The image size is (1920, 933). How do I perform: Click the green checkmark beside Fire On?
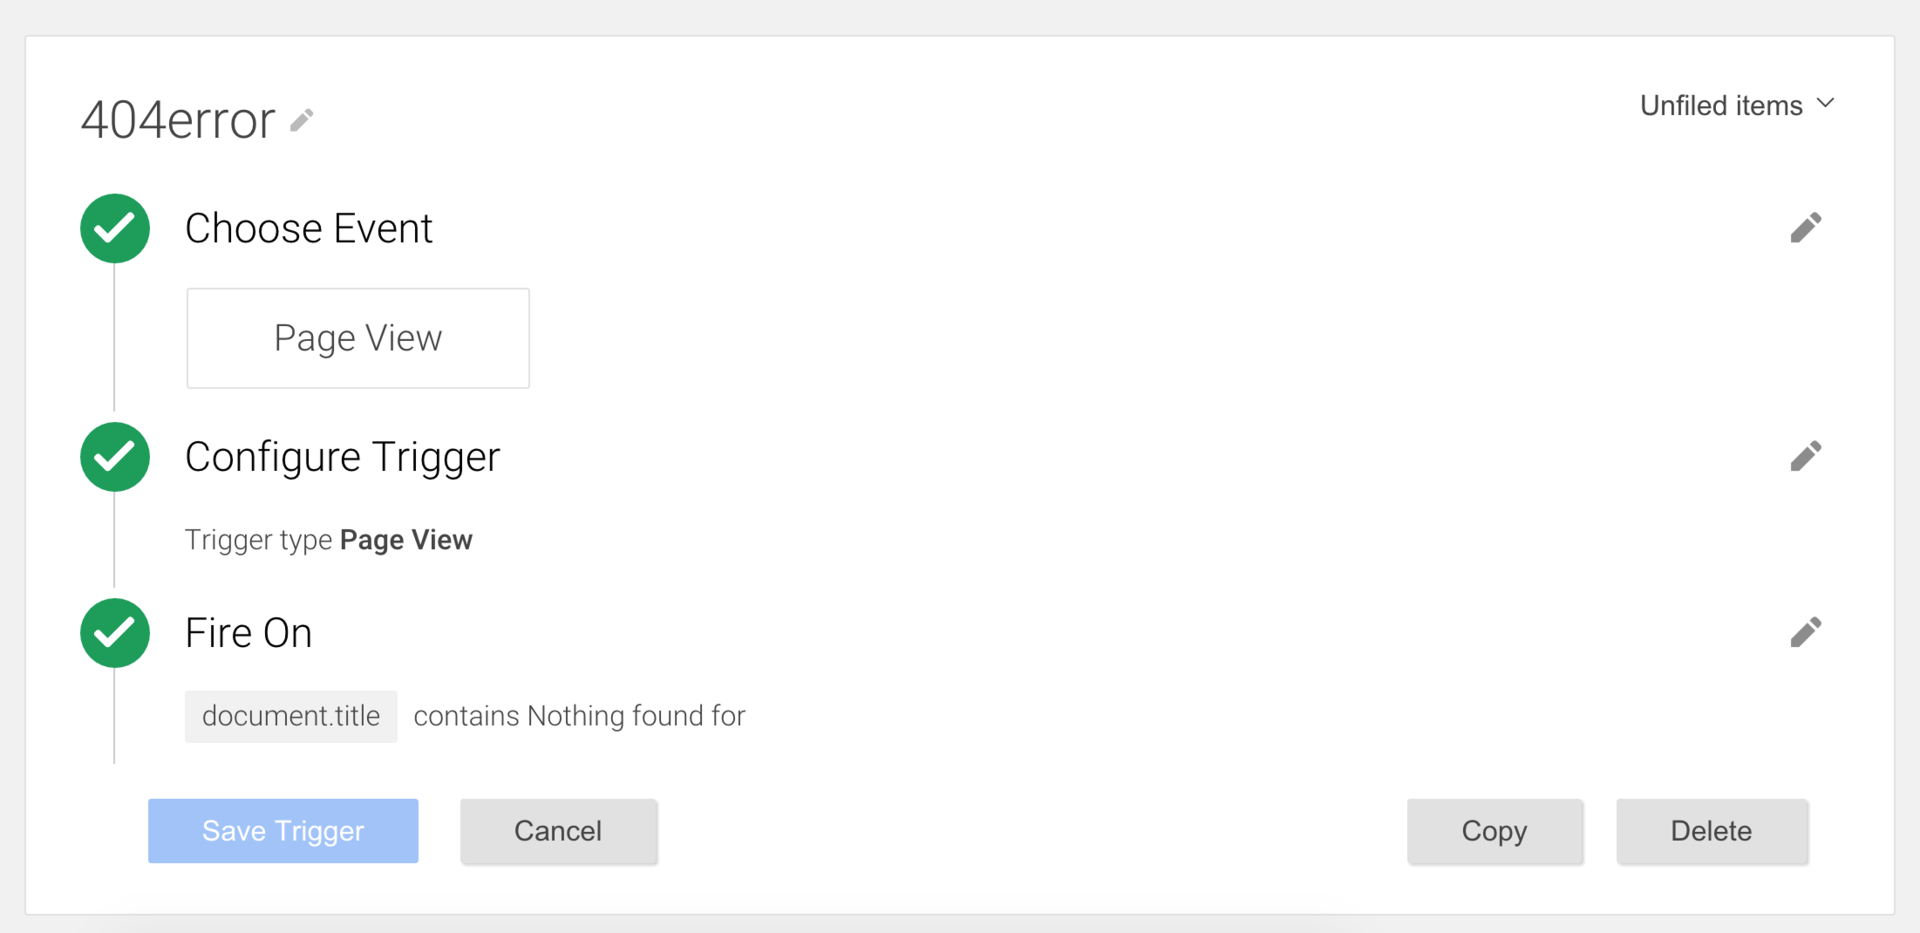pos(115,632)
